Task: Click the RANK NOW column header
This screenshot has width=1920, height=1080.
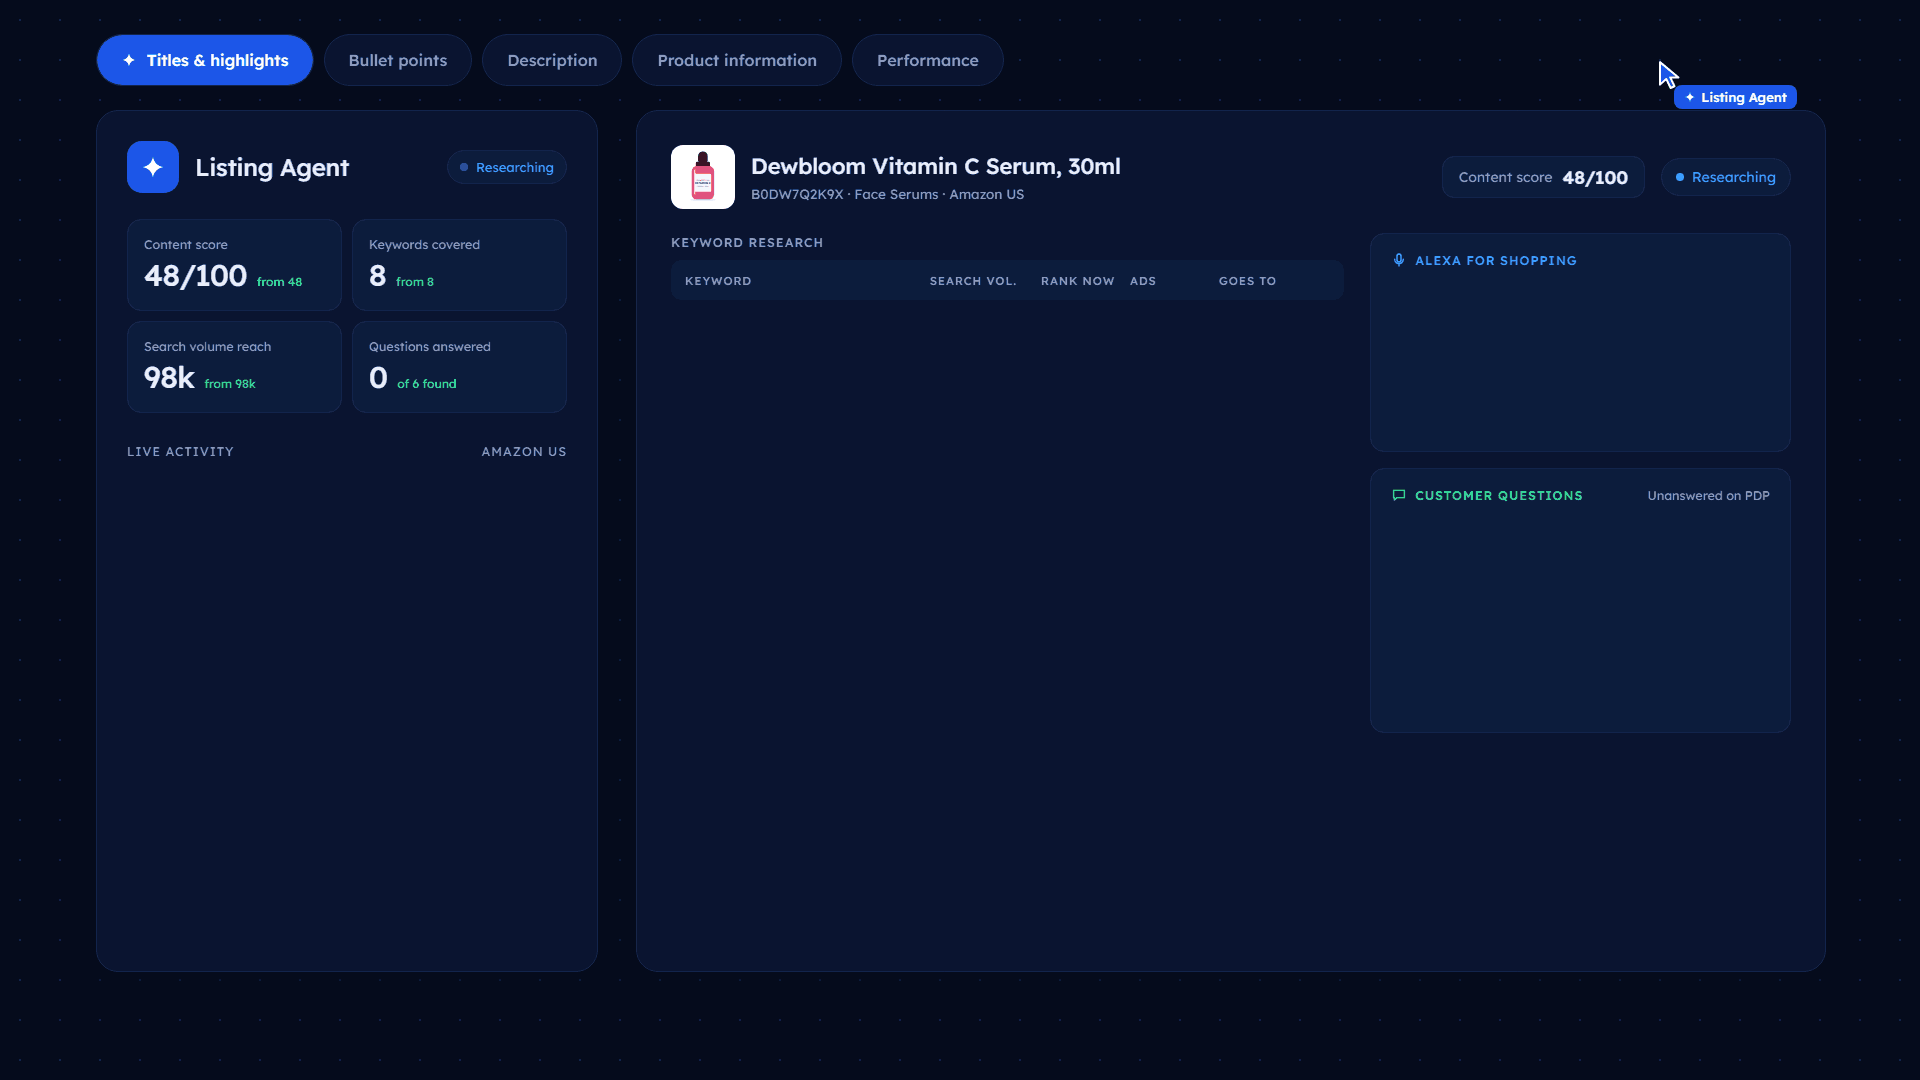Action: (x=1077, y=281)
